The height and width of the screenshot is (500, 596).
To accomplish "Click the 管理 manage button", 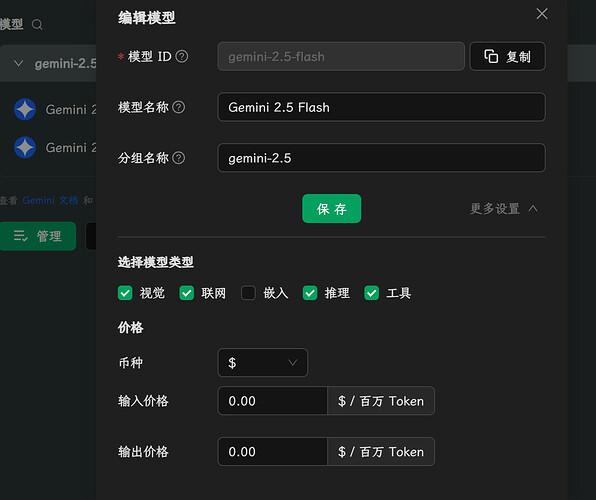I will pyautogui.click(x=38, y=236).
